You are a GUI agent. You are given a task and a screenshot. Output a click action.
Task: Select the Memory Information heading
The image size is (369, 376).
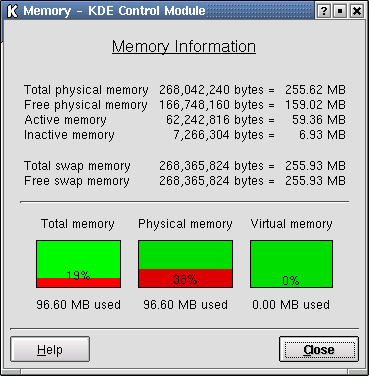tap(184, 47)
